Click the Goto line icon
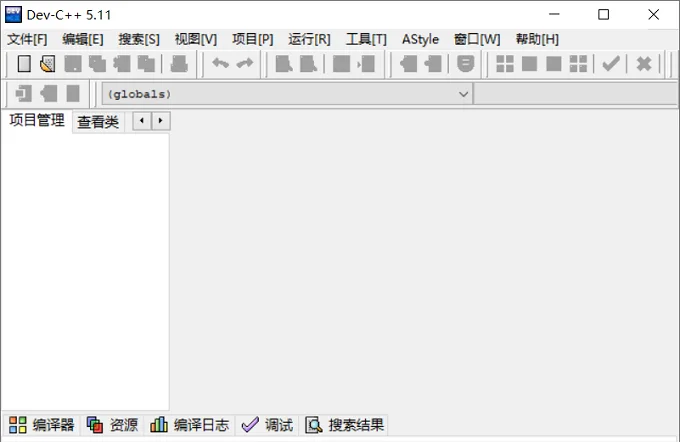Screen dimensions: 680x442 366,64
